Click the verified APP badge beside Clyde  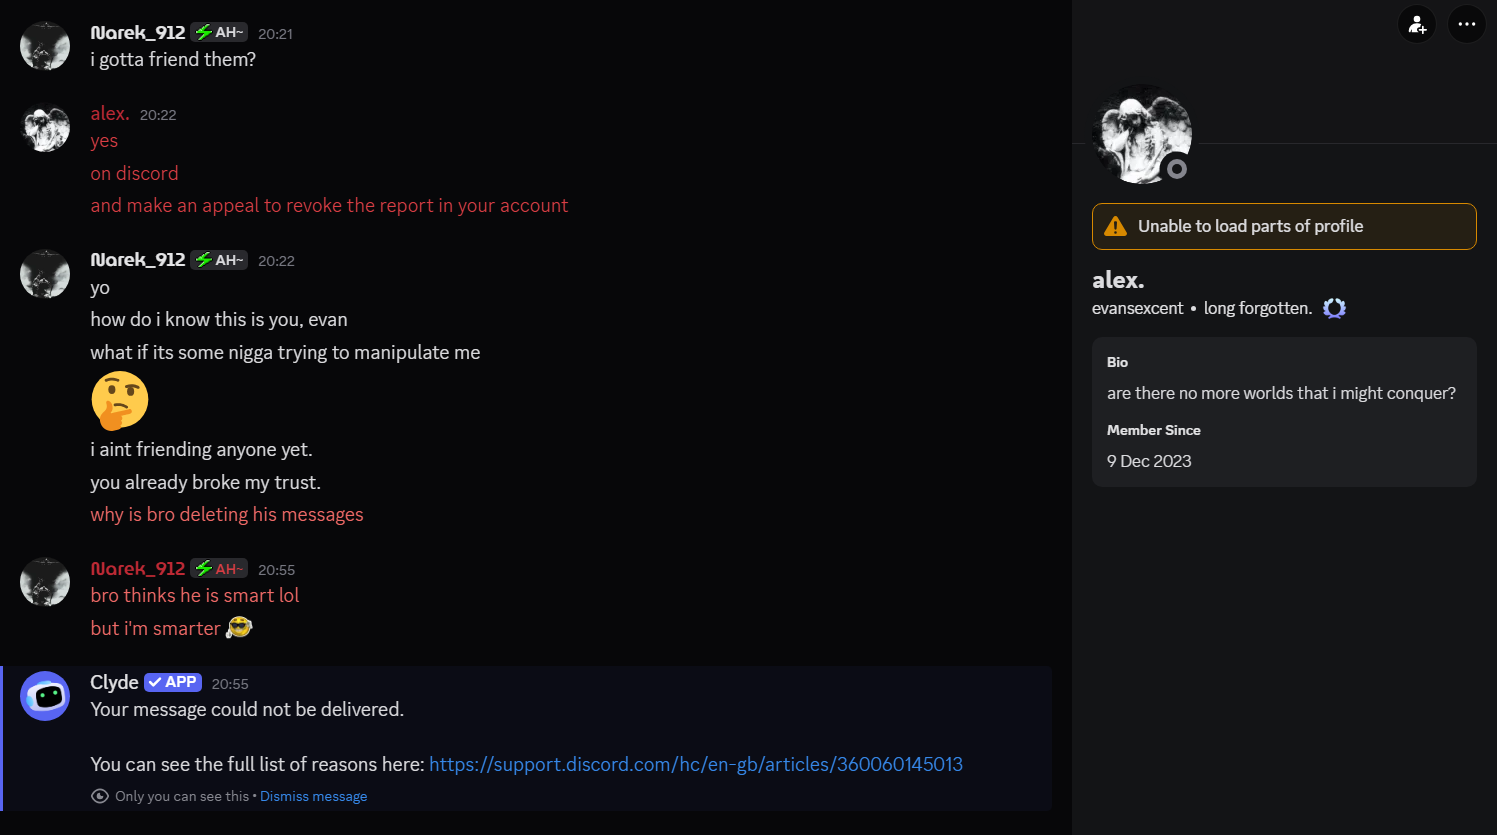point(172,682)
